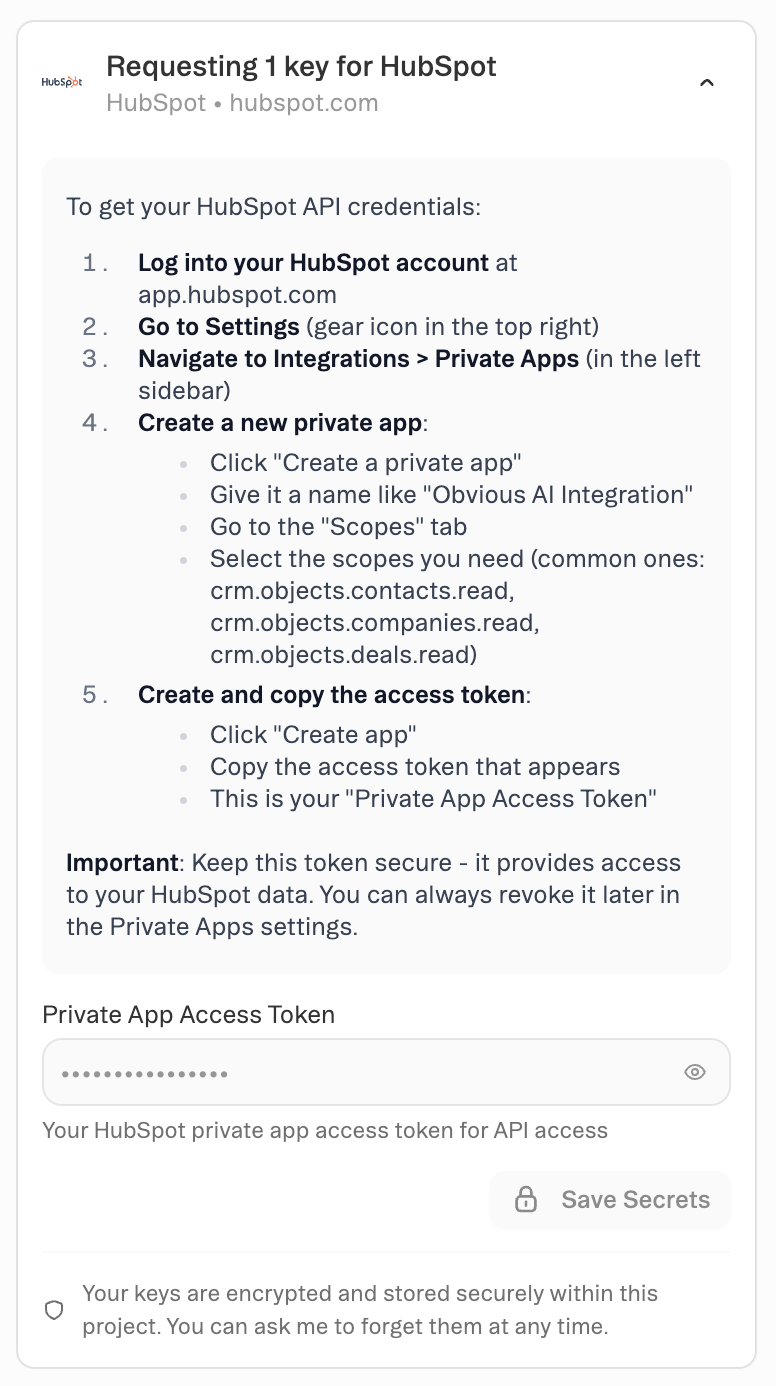776x1386 pixels.
Task: Collapse the HubSpot key request panel
Action: (x=706, y=83)
